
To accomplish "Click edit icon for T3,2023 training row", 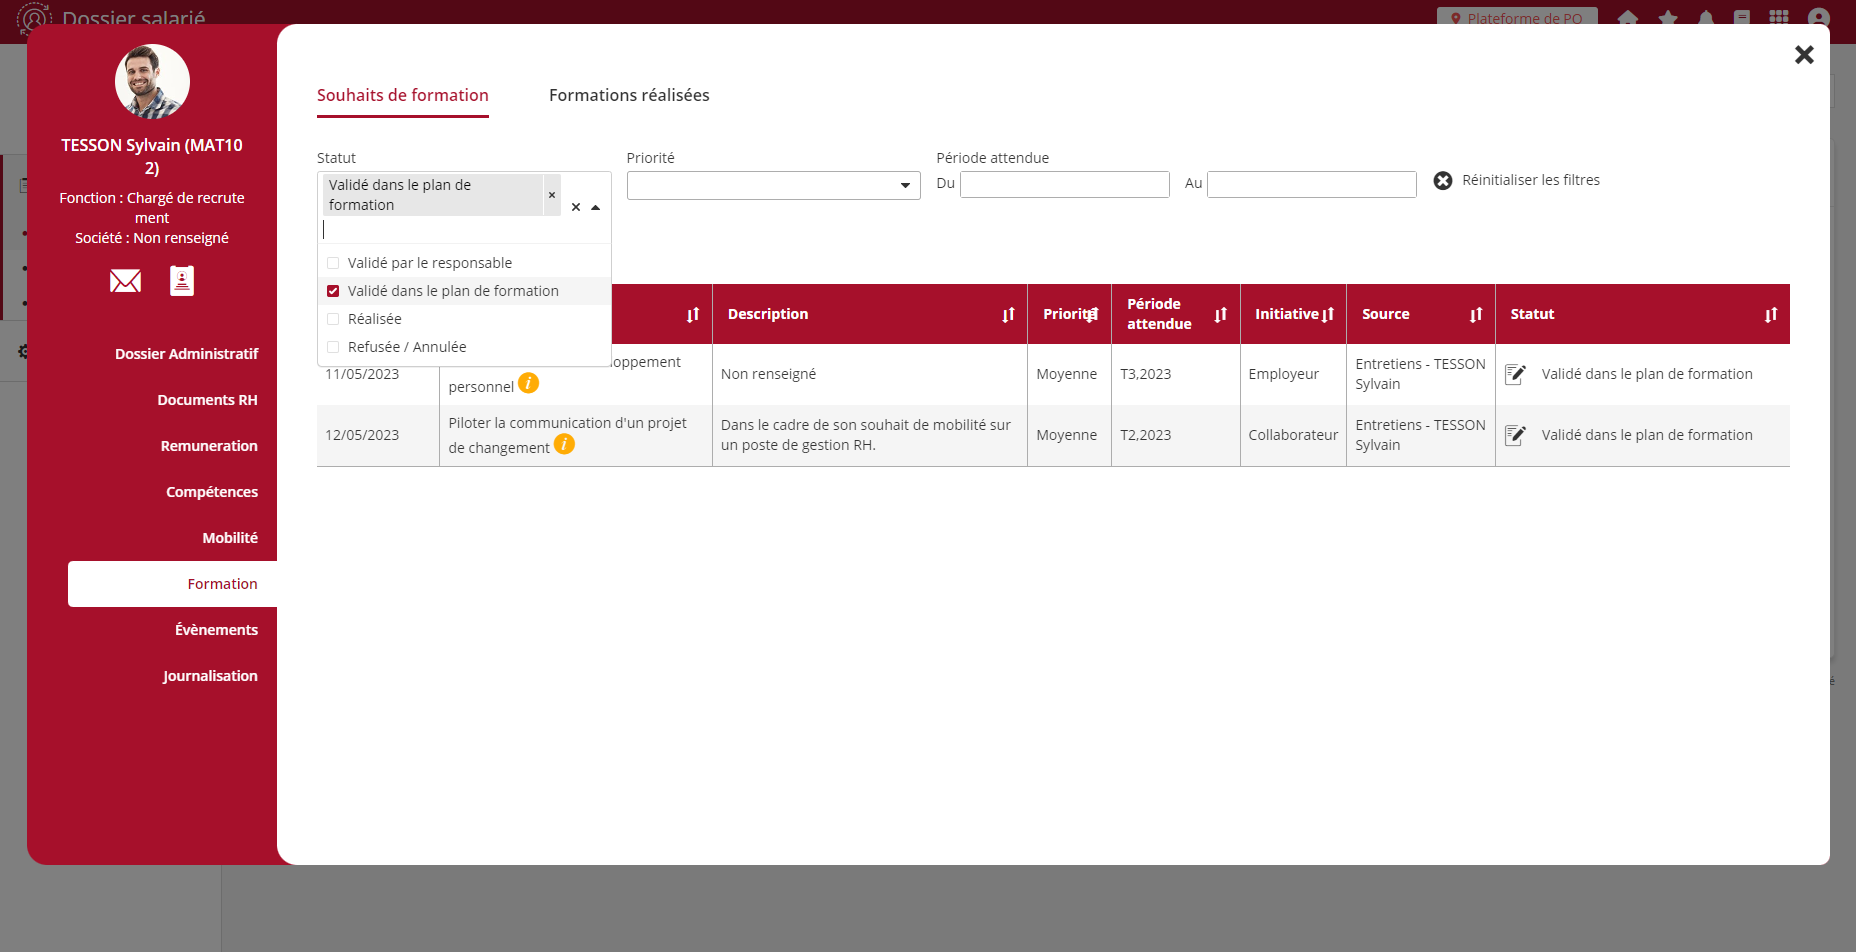I will pos(1515,374).
